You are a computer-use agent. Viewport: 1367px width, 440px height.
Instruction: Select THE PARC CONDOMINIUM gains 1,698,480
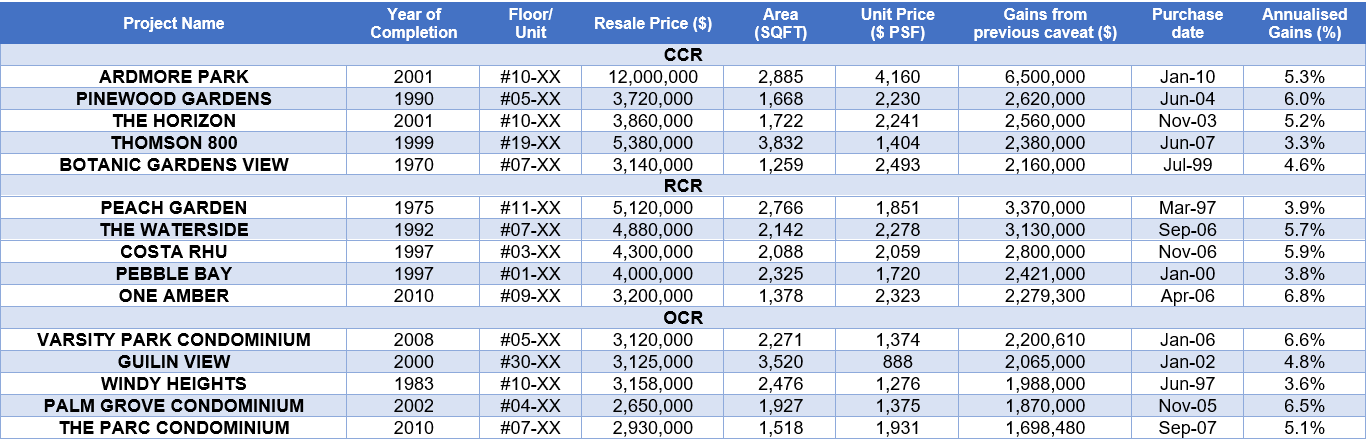coord(1045,428)
